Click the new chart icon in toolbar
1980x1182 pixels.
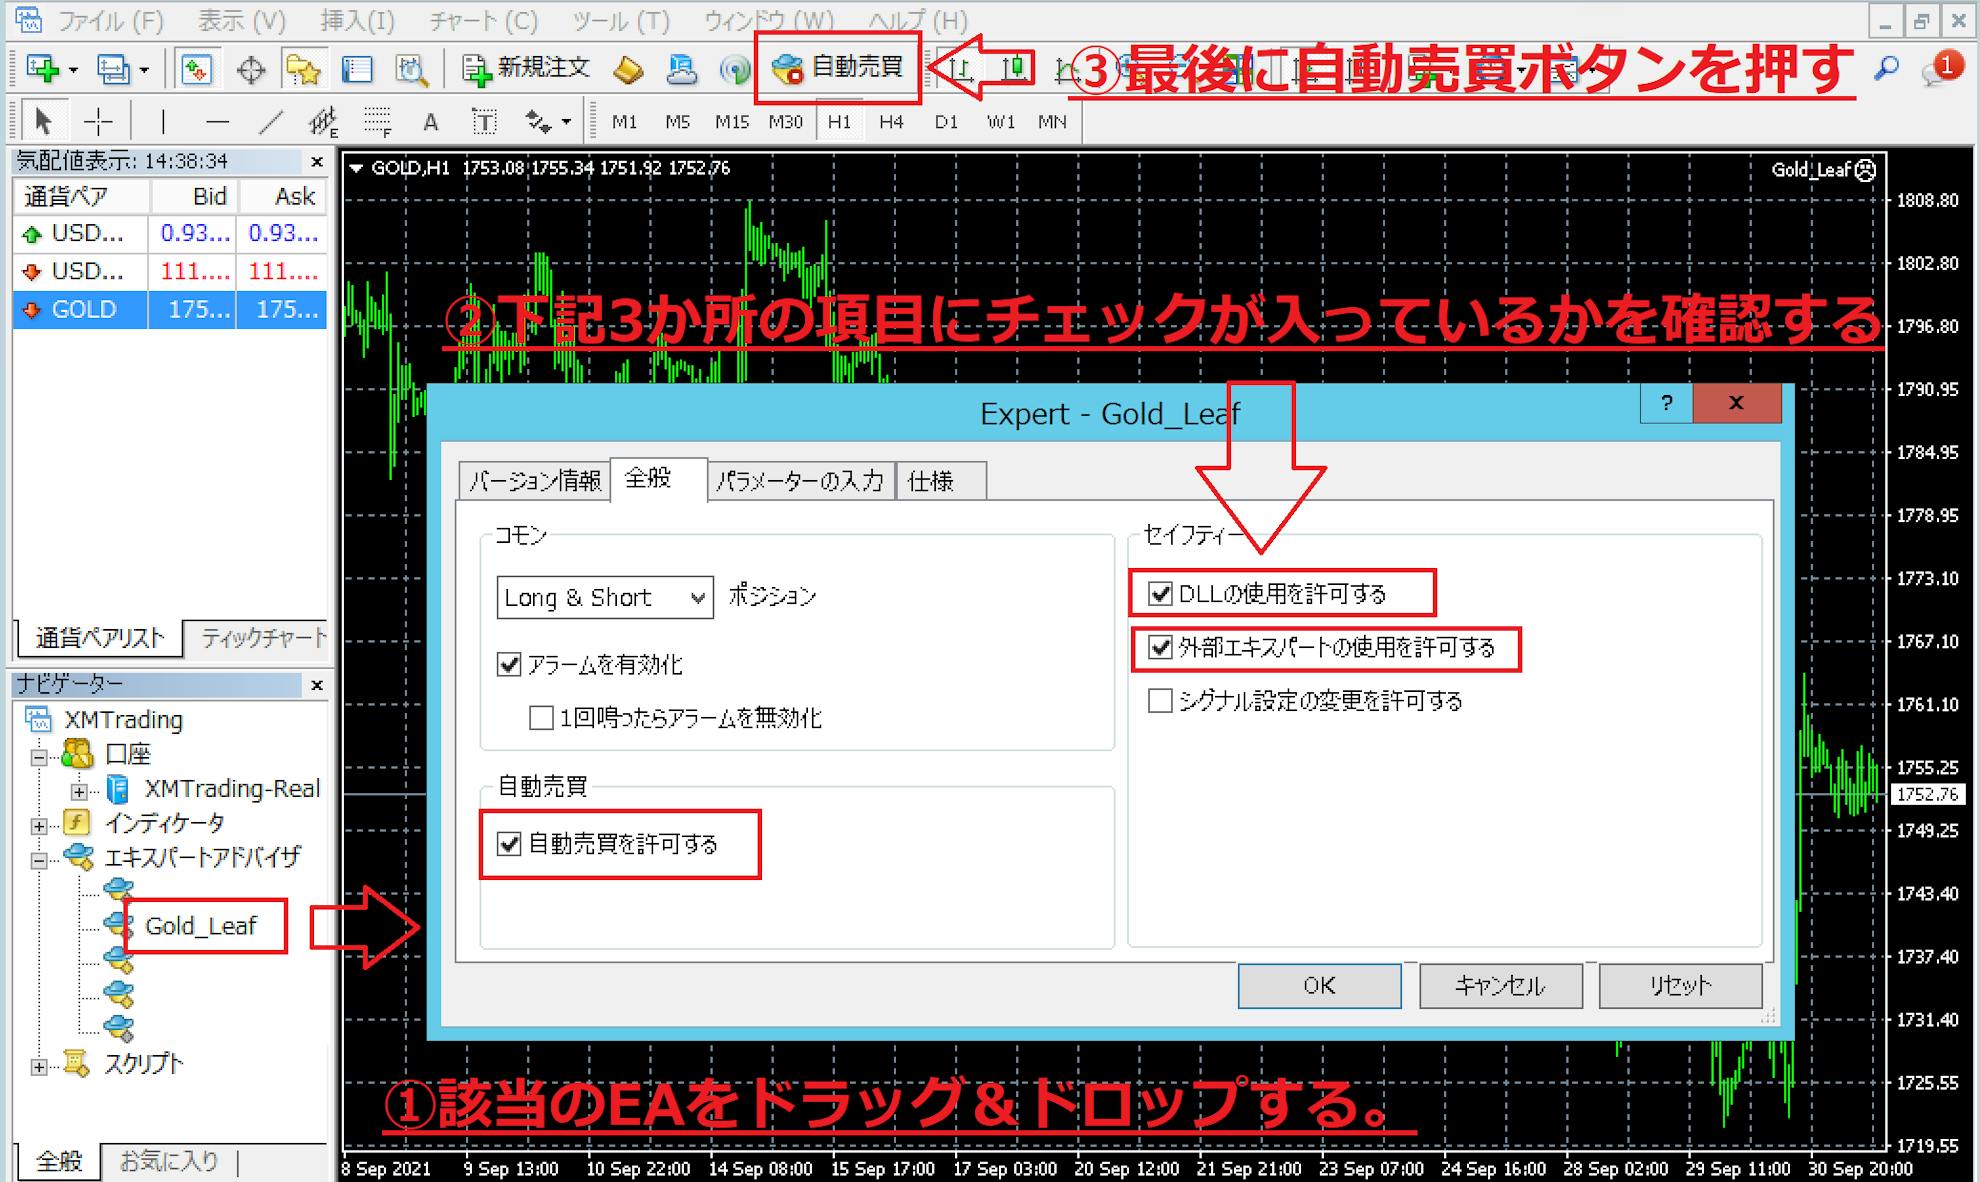(x=43, y=69)
